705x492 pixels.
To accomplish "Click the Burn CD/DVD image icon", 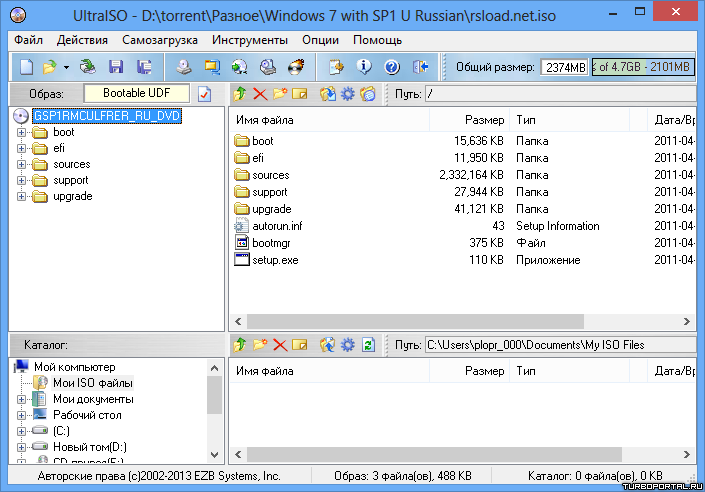I will click(296, 67).
